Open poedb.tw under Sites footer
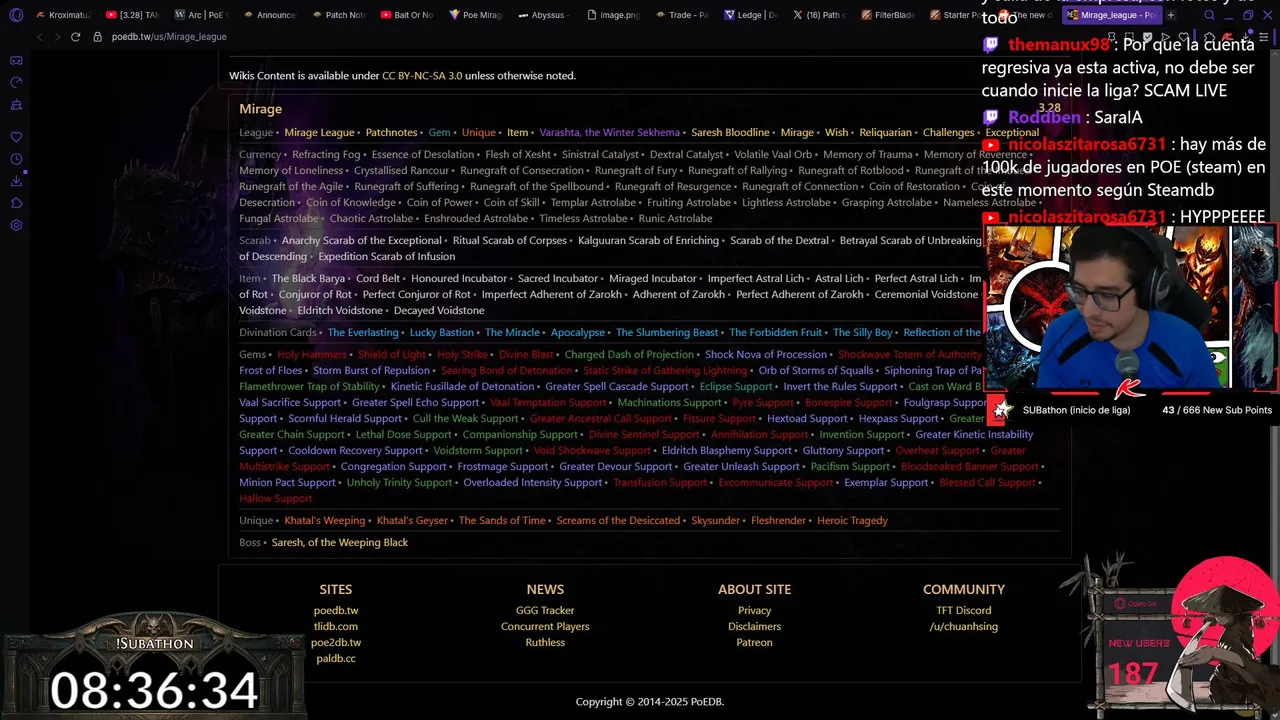 click(x=336, y=611)
